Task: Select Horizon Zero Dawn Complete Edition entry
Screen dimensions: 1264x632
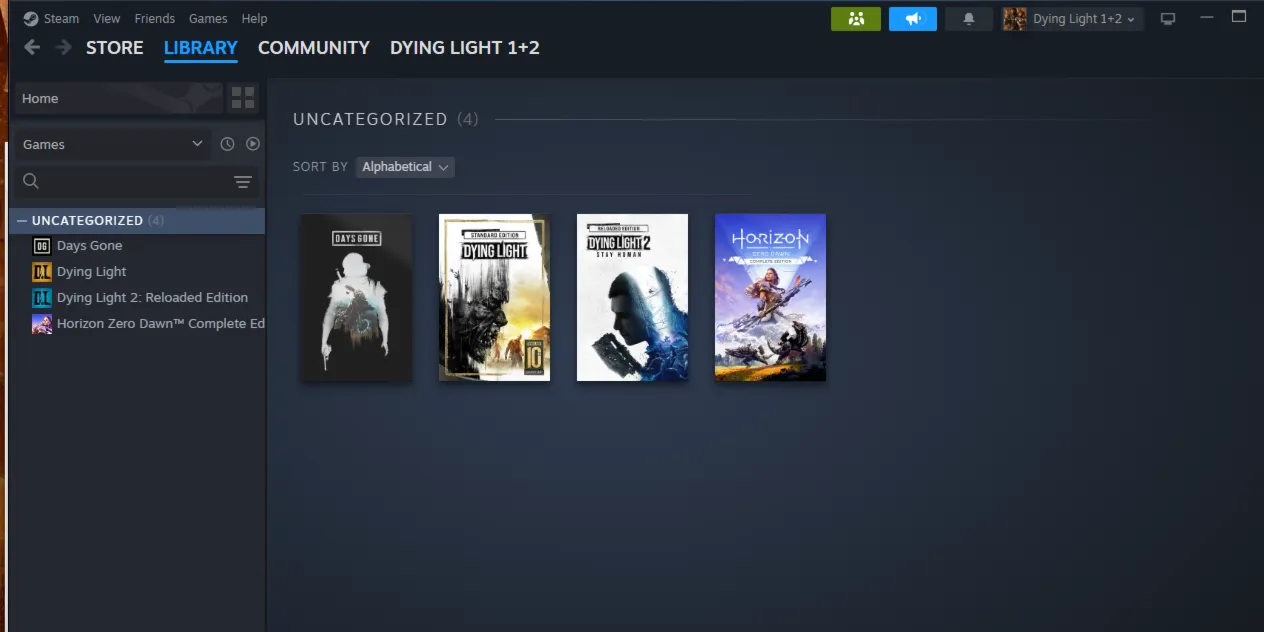Action: (x=160, y=324)
